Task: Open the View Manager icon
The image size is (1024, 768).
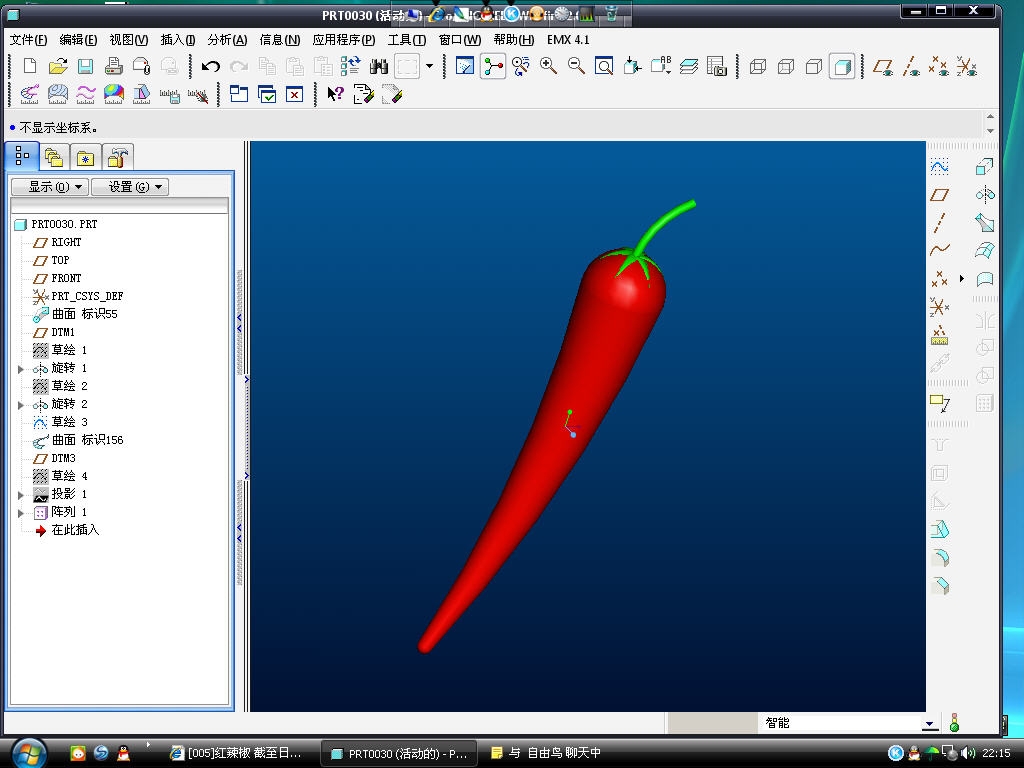Action: (716, 66)
